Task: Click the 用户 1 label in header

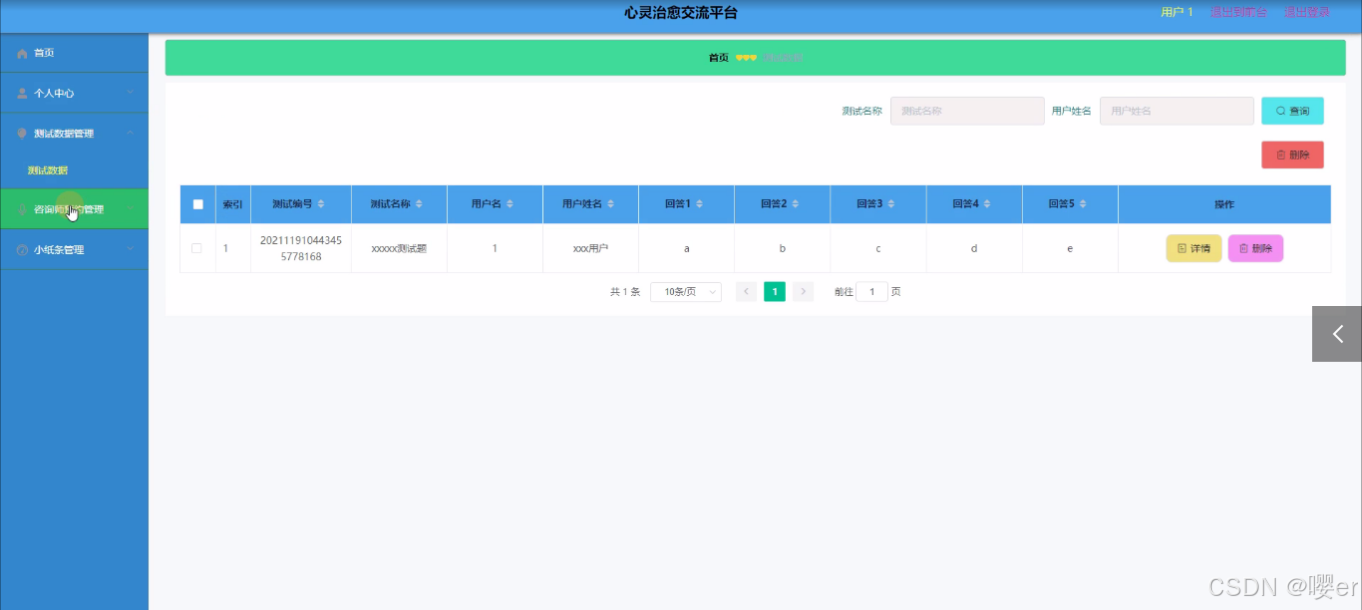Action: coord(1177,12)
